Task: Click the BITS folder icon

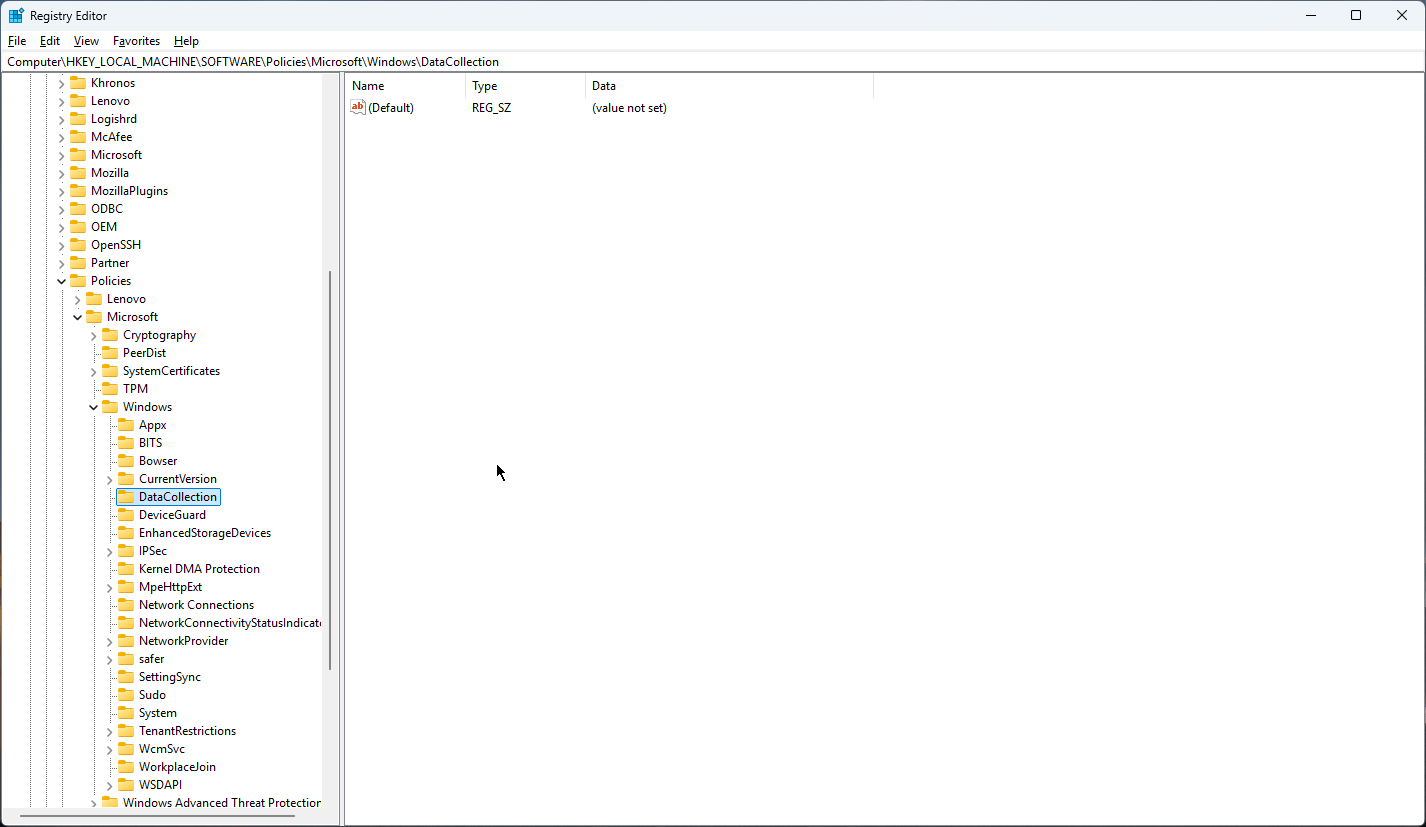Action: [x=126, y=443]
